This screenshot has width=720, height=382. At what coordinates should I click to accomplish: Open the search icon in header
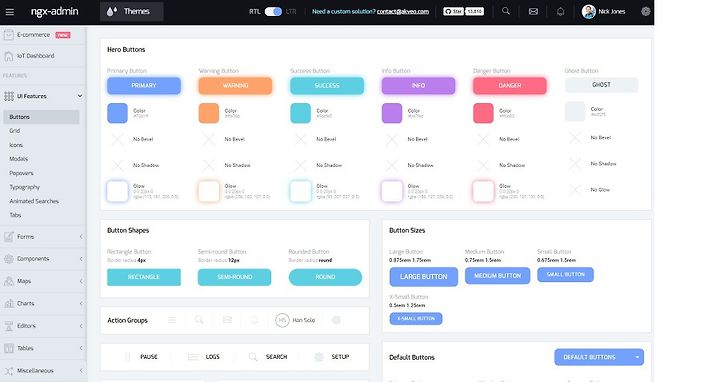click(506, 11)
